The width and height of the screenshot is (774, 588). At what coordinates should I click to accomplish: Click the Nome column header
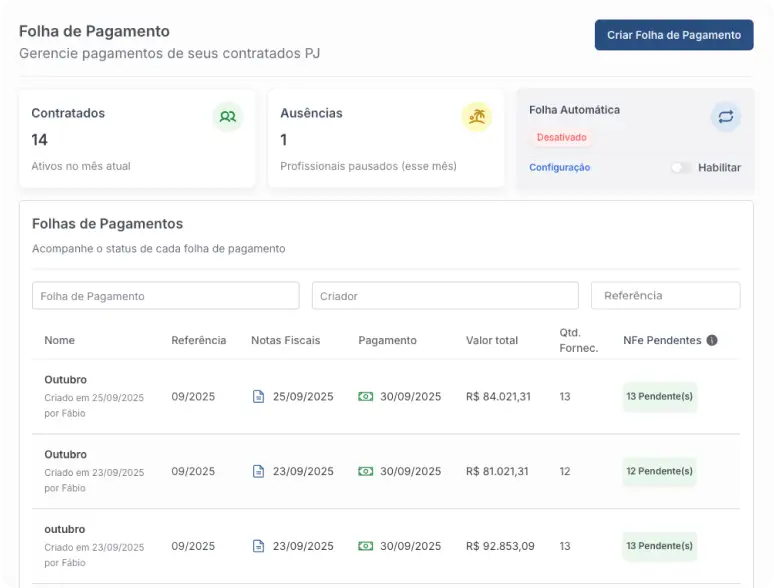pos(60,341)
